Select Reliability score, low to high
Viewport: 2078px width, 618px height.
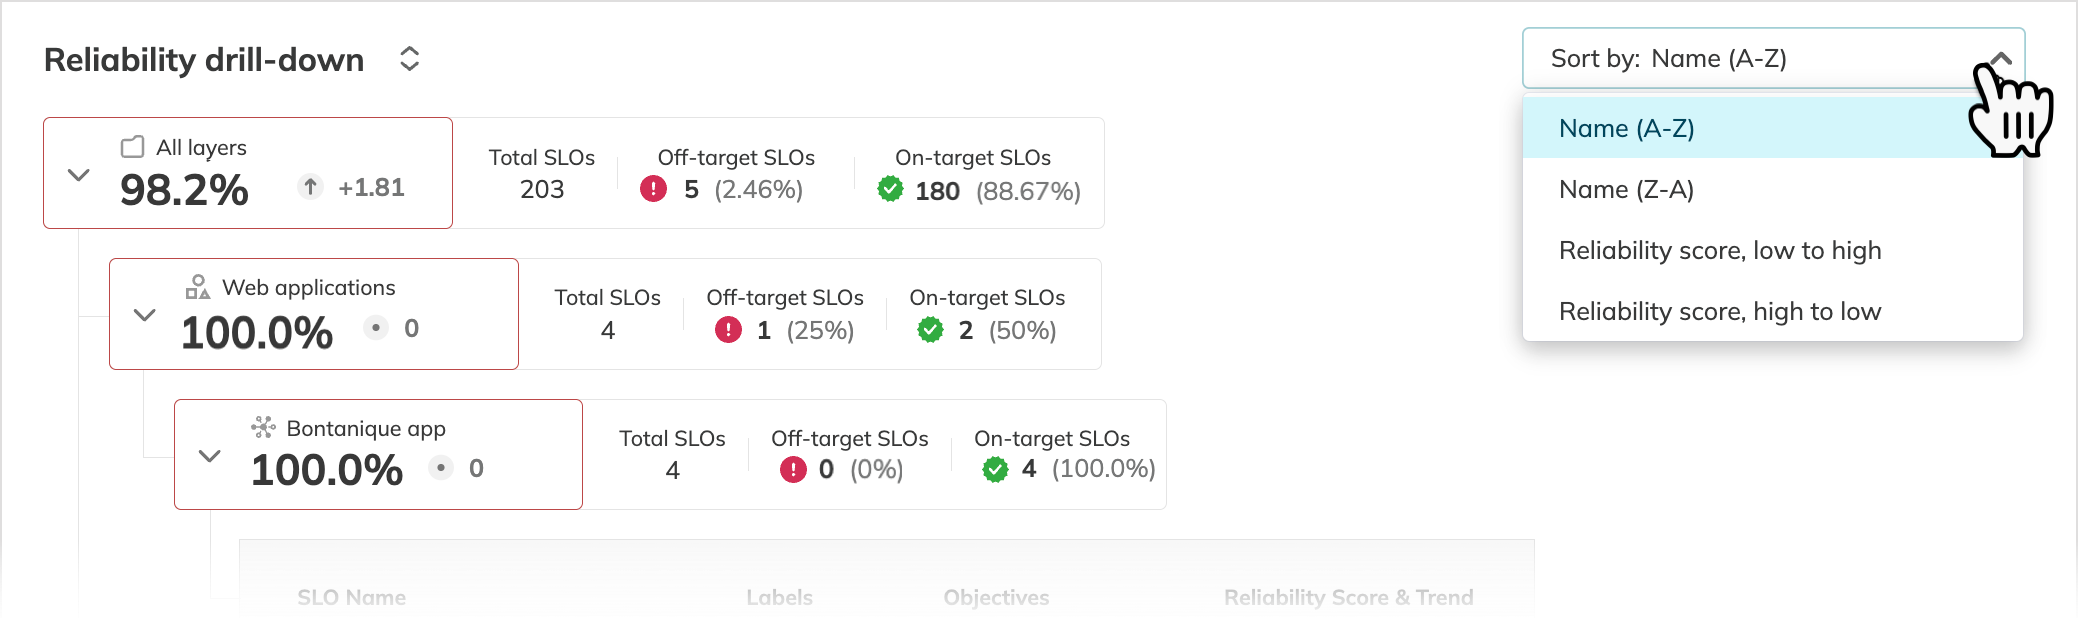[1719, 250]
